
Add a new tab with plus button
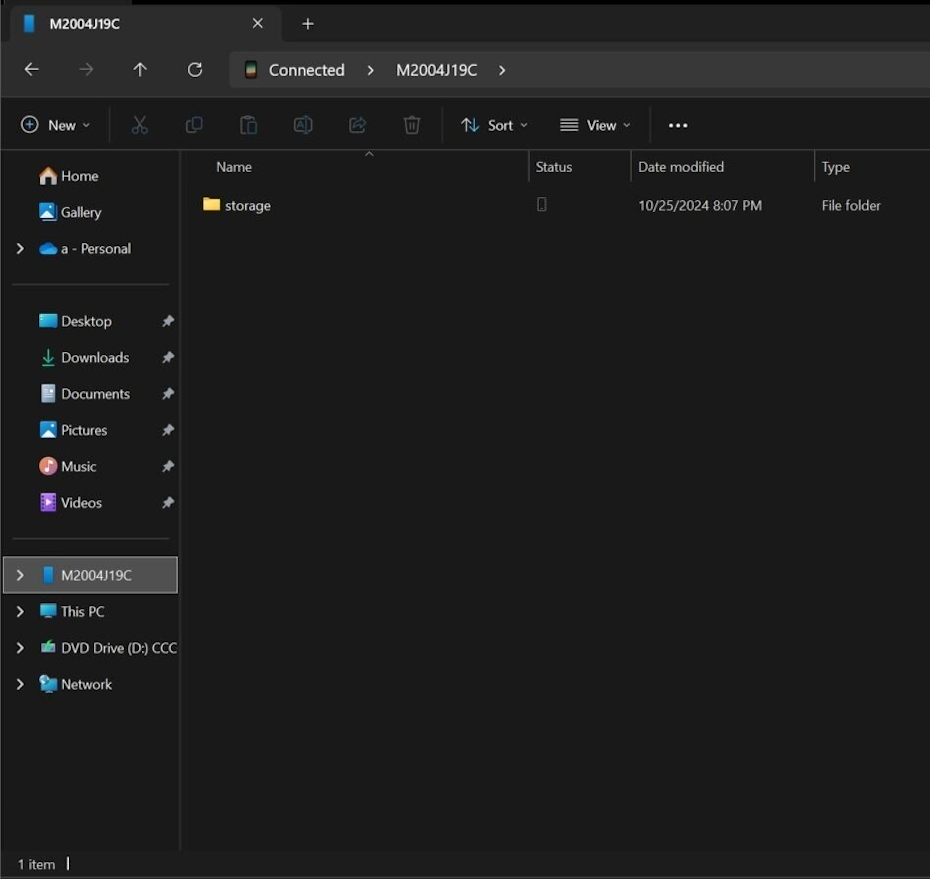tap(308, 24)
